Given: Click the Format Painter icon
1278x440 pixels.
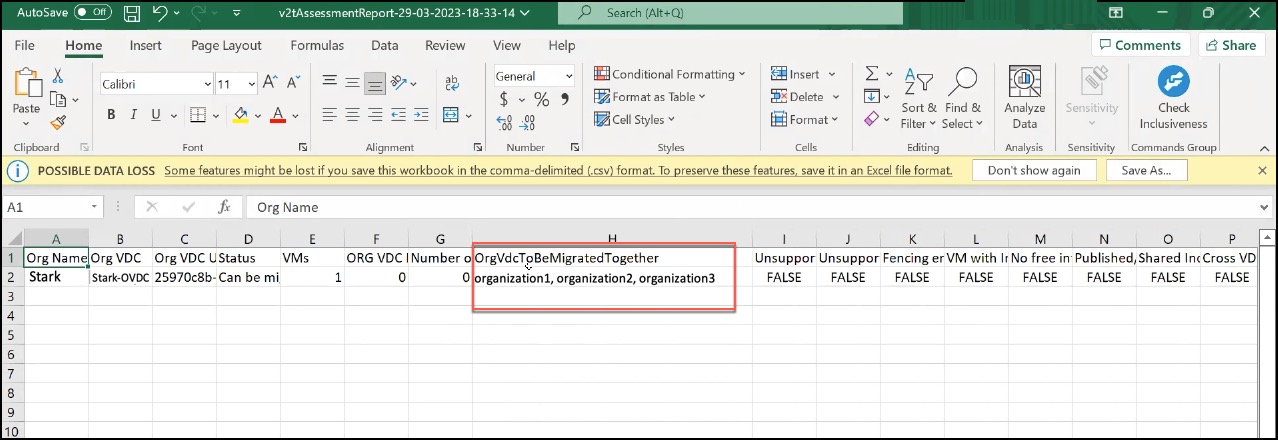Looking at the screenshot, I should 57,122.
